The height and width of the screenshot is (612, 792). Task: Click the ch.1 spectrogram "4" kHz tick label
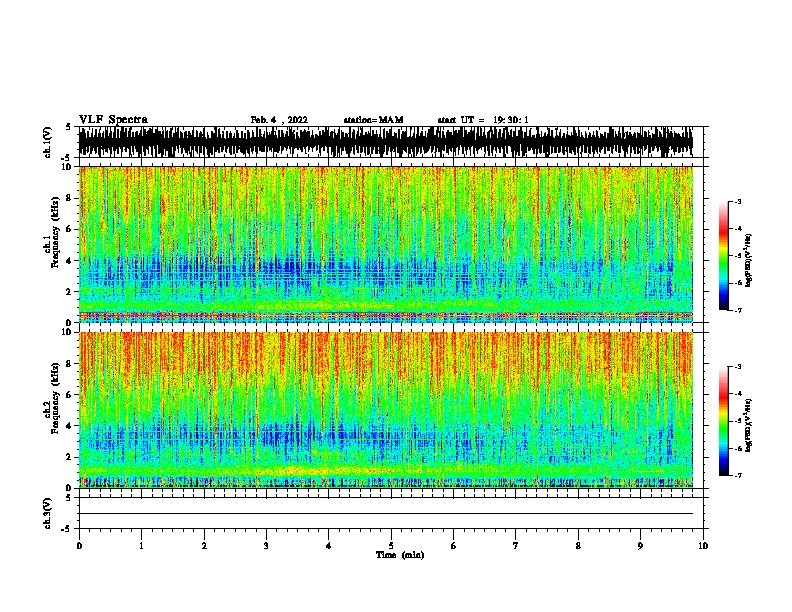click(x=70, y=260)
